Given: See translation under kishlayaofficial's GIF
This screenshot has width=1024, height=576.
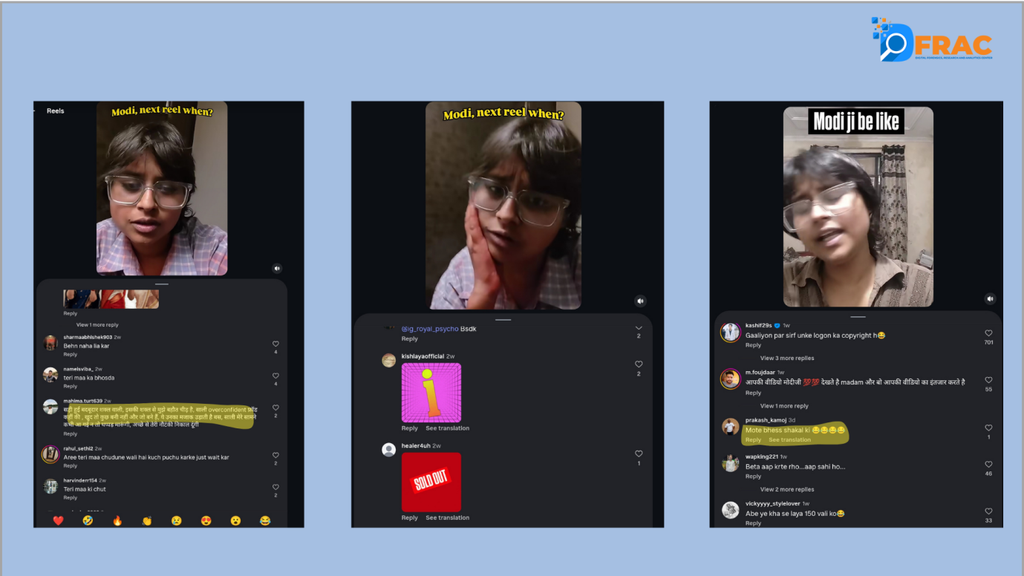Looking at the screenshot, I should tap(447, 428).
